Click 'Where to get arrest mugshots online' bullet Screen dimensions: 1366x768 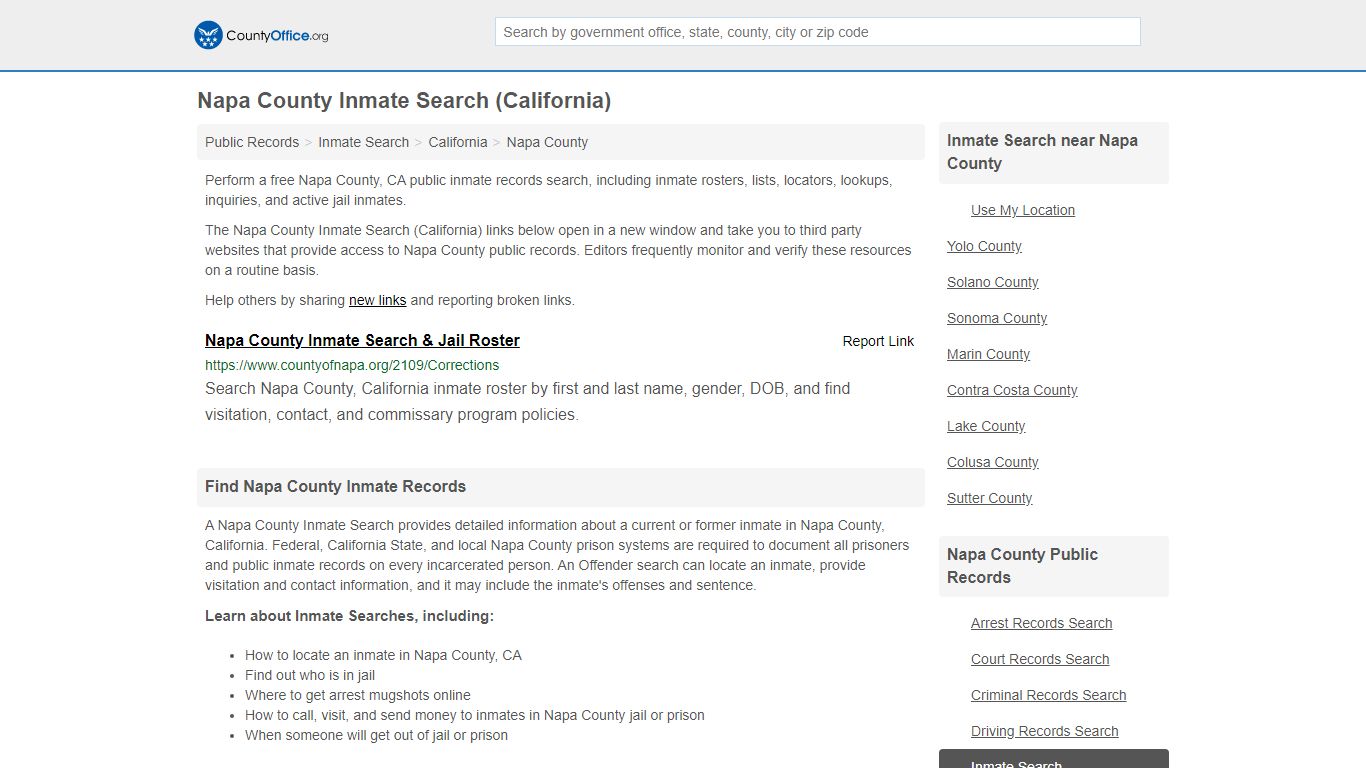click(x=358, y=695)
